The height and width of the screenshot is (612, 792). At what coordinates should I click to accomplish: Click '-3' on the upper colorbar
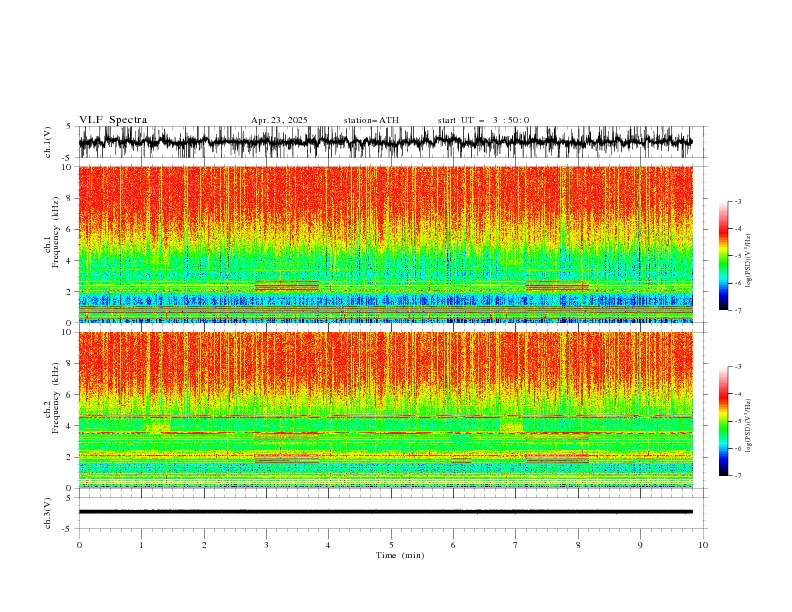[x=737, y=201]
